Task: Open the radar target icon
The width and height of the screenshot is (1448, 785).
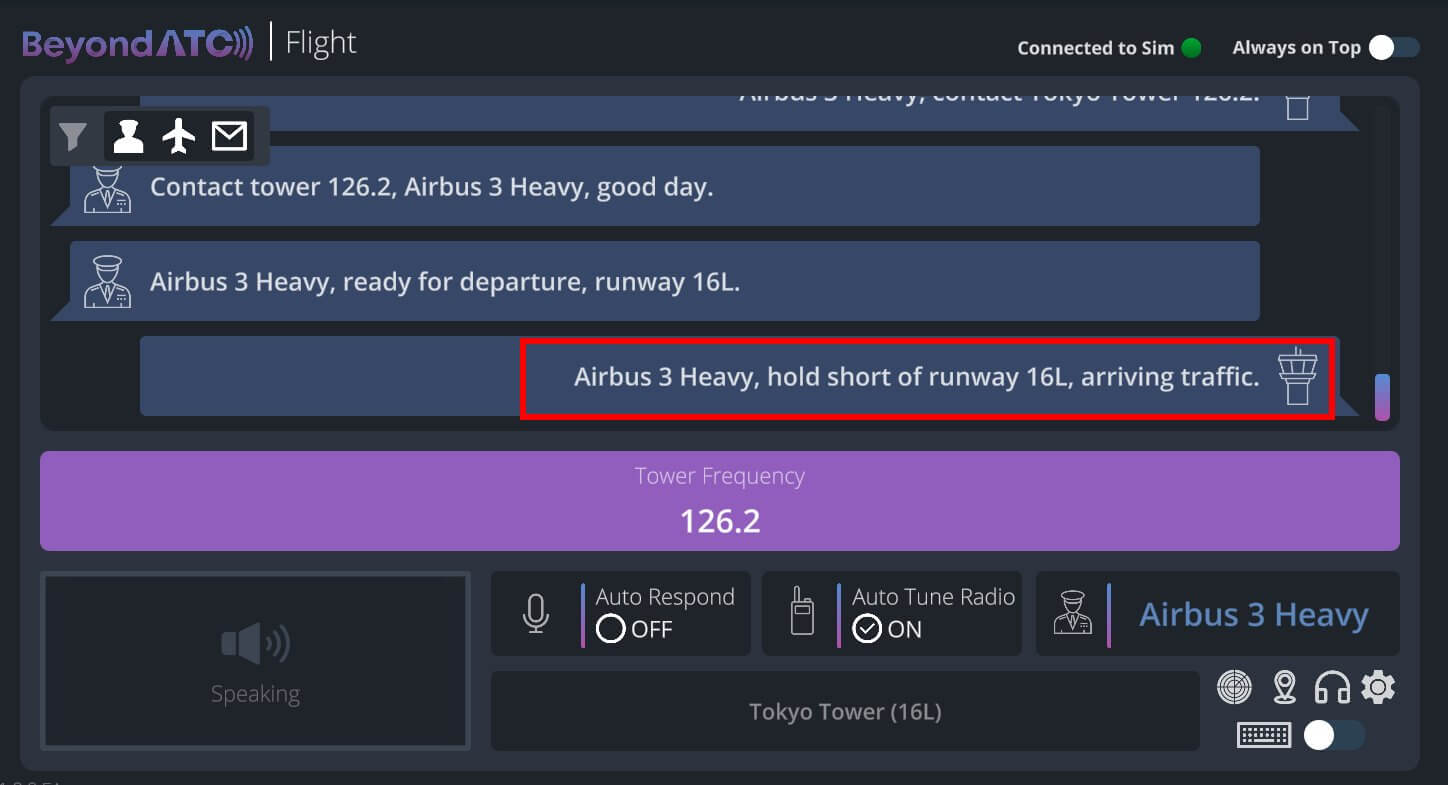Action: [x=1235, y=687]
